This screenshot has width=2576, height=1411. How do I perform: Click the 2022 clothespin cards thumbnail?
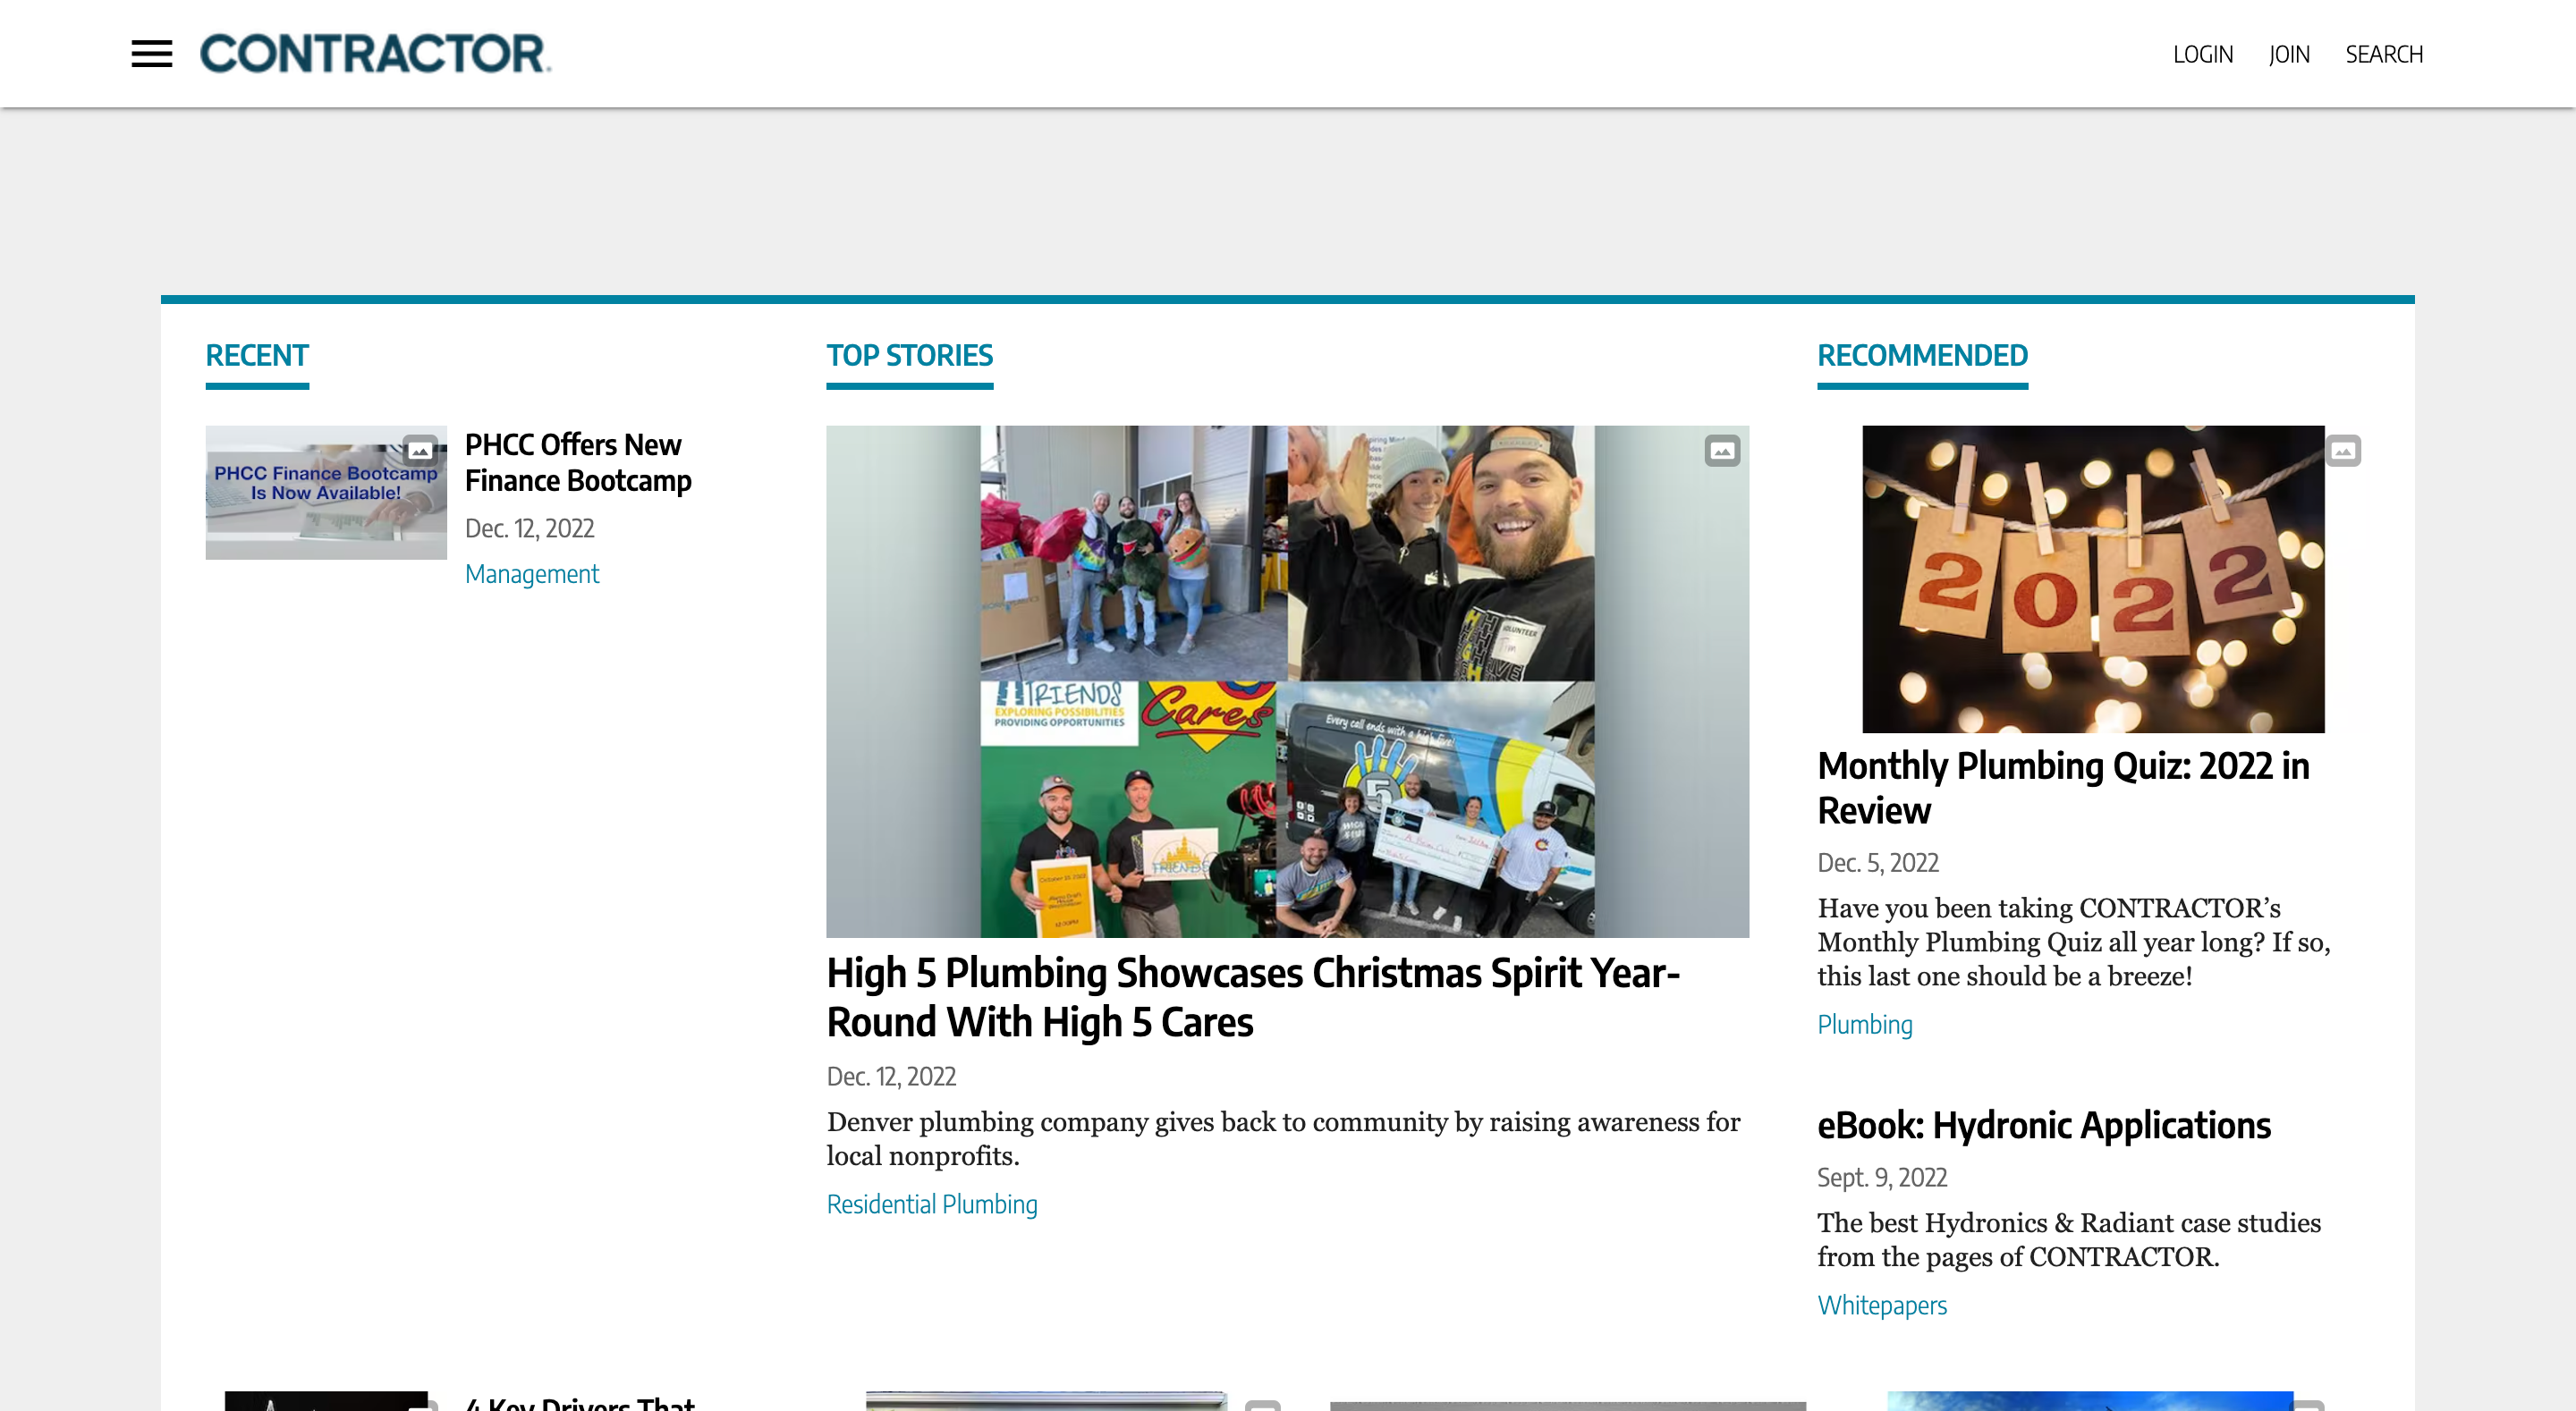click(x=2092, y=579)
